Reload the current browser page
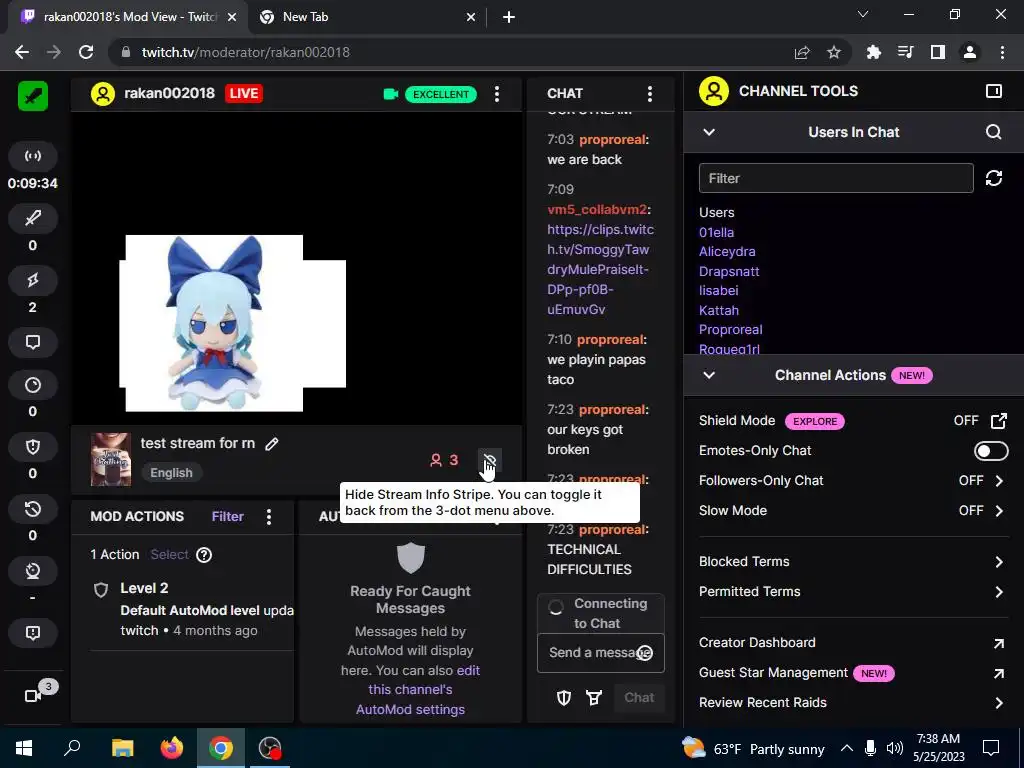 point(86,52)
